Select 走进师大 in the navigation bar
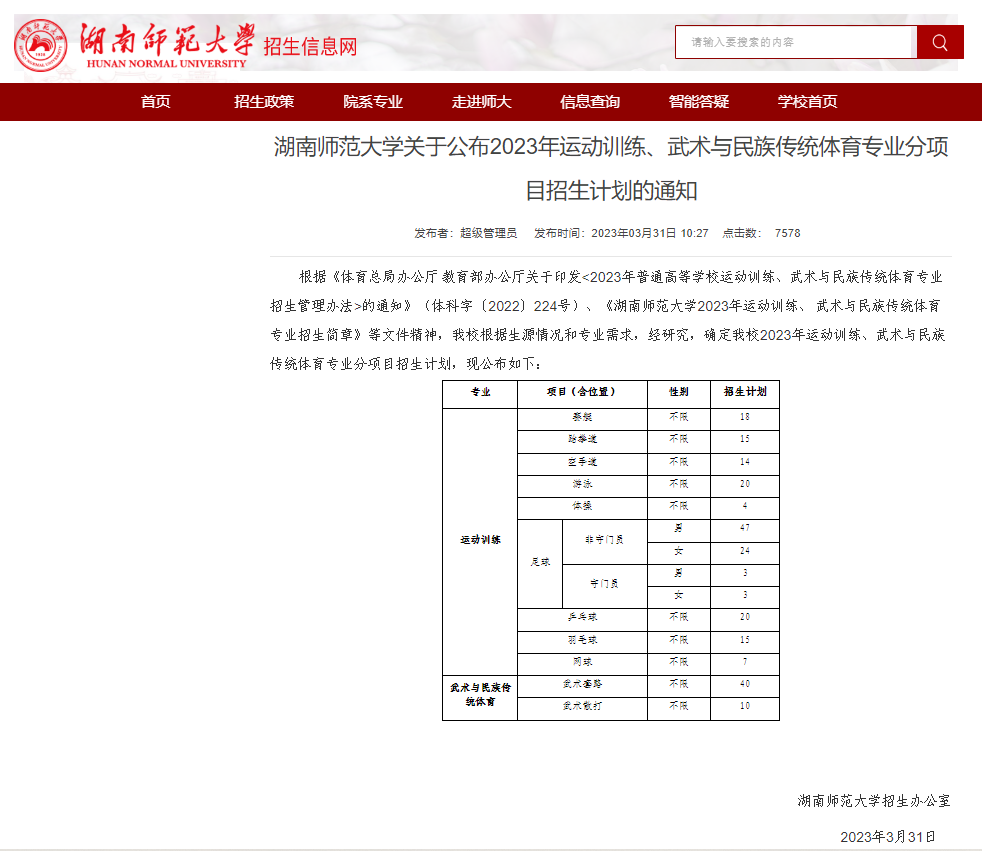982x851 pixels. [x=481, y=102]
